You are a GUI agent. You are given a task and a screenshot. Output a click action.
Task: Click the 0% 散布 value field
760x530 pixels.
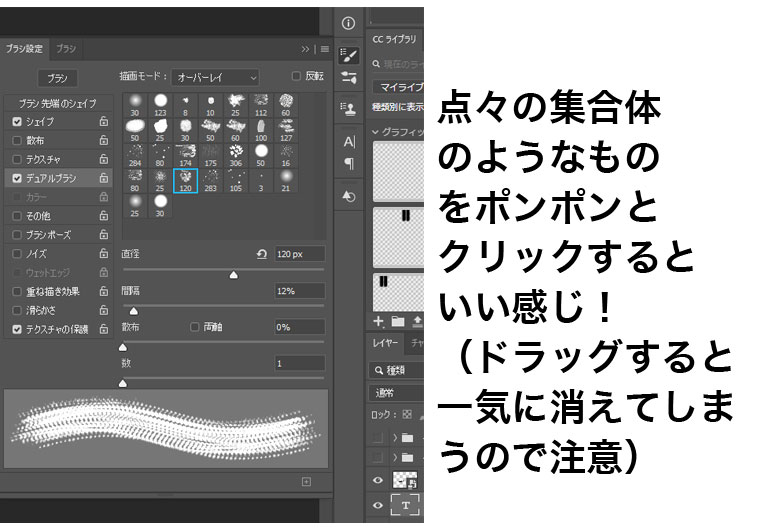(x=300, y=327)
